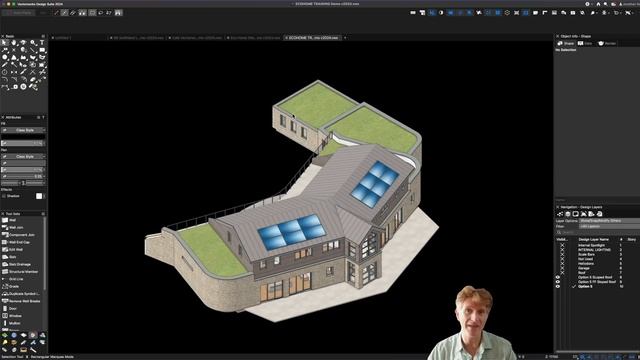Hide the Option 5 layer eye icon
Image resolution: width=640 pixels, height=360 pixels.
558,287
